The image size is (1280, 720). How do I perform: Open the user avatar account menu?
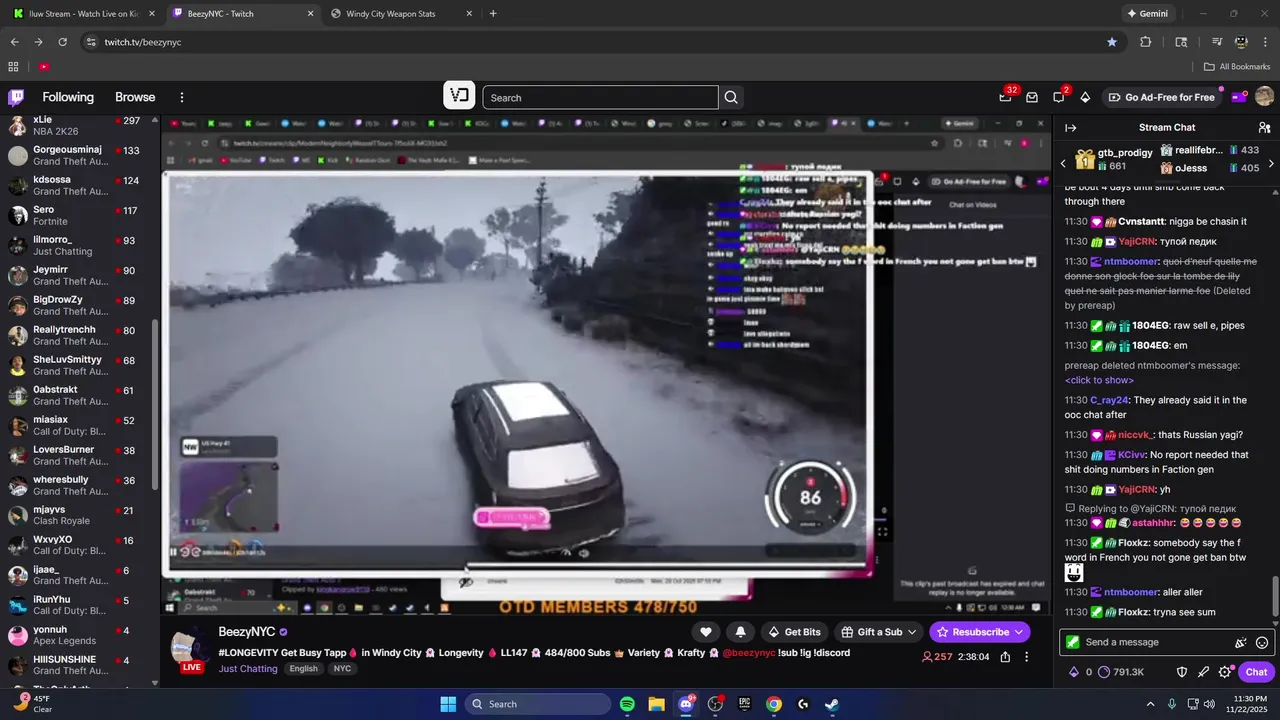point(1264,97)
